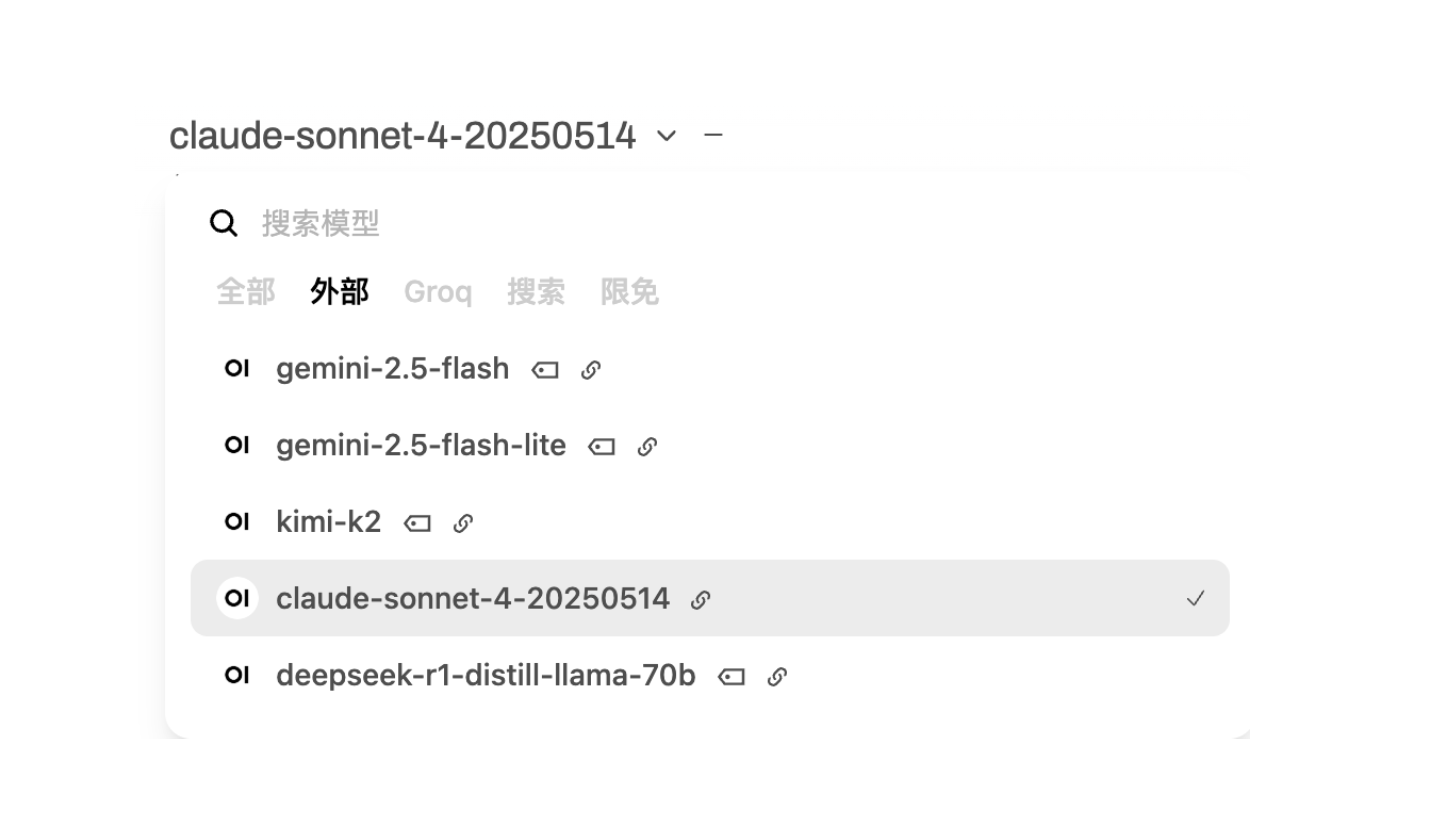Select the Groq filter tab
Image resolution: width=1434 pixels, height=832 pixels.
tap(437, 291)
